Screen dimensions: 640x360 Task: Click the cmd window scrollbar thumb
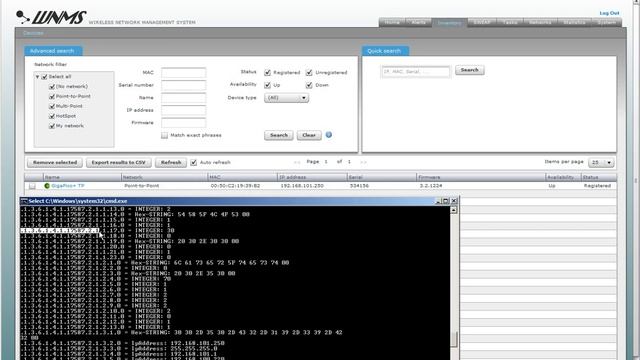pyautogui.click(x=453, y=339)
